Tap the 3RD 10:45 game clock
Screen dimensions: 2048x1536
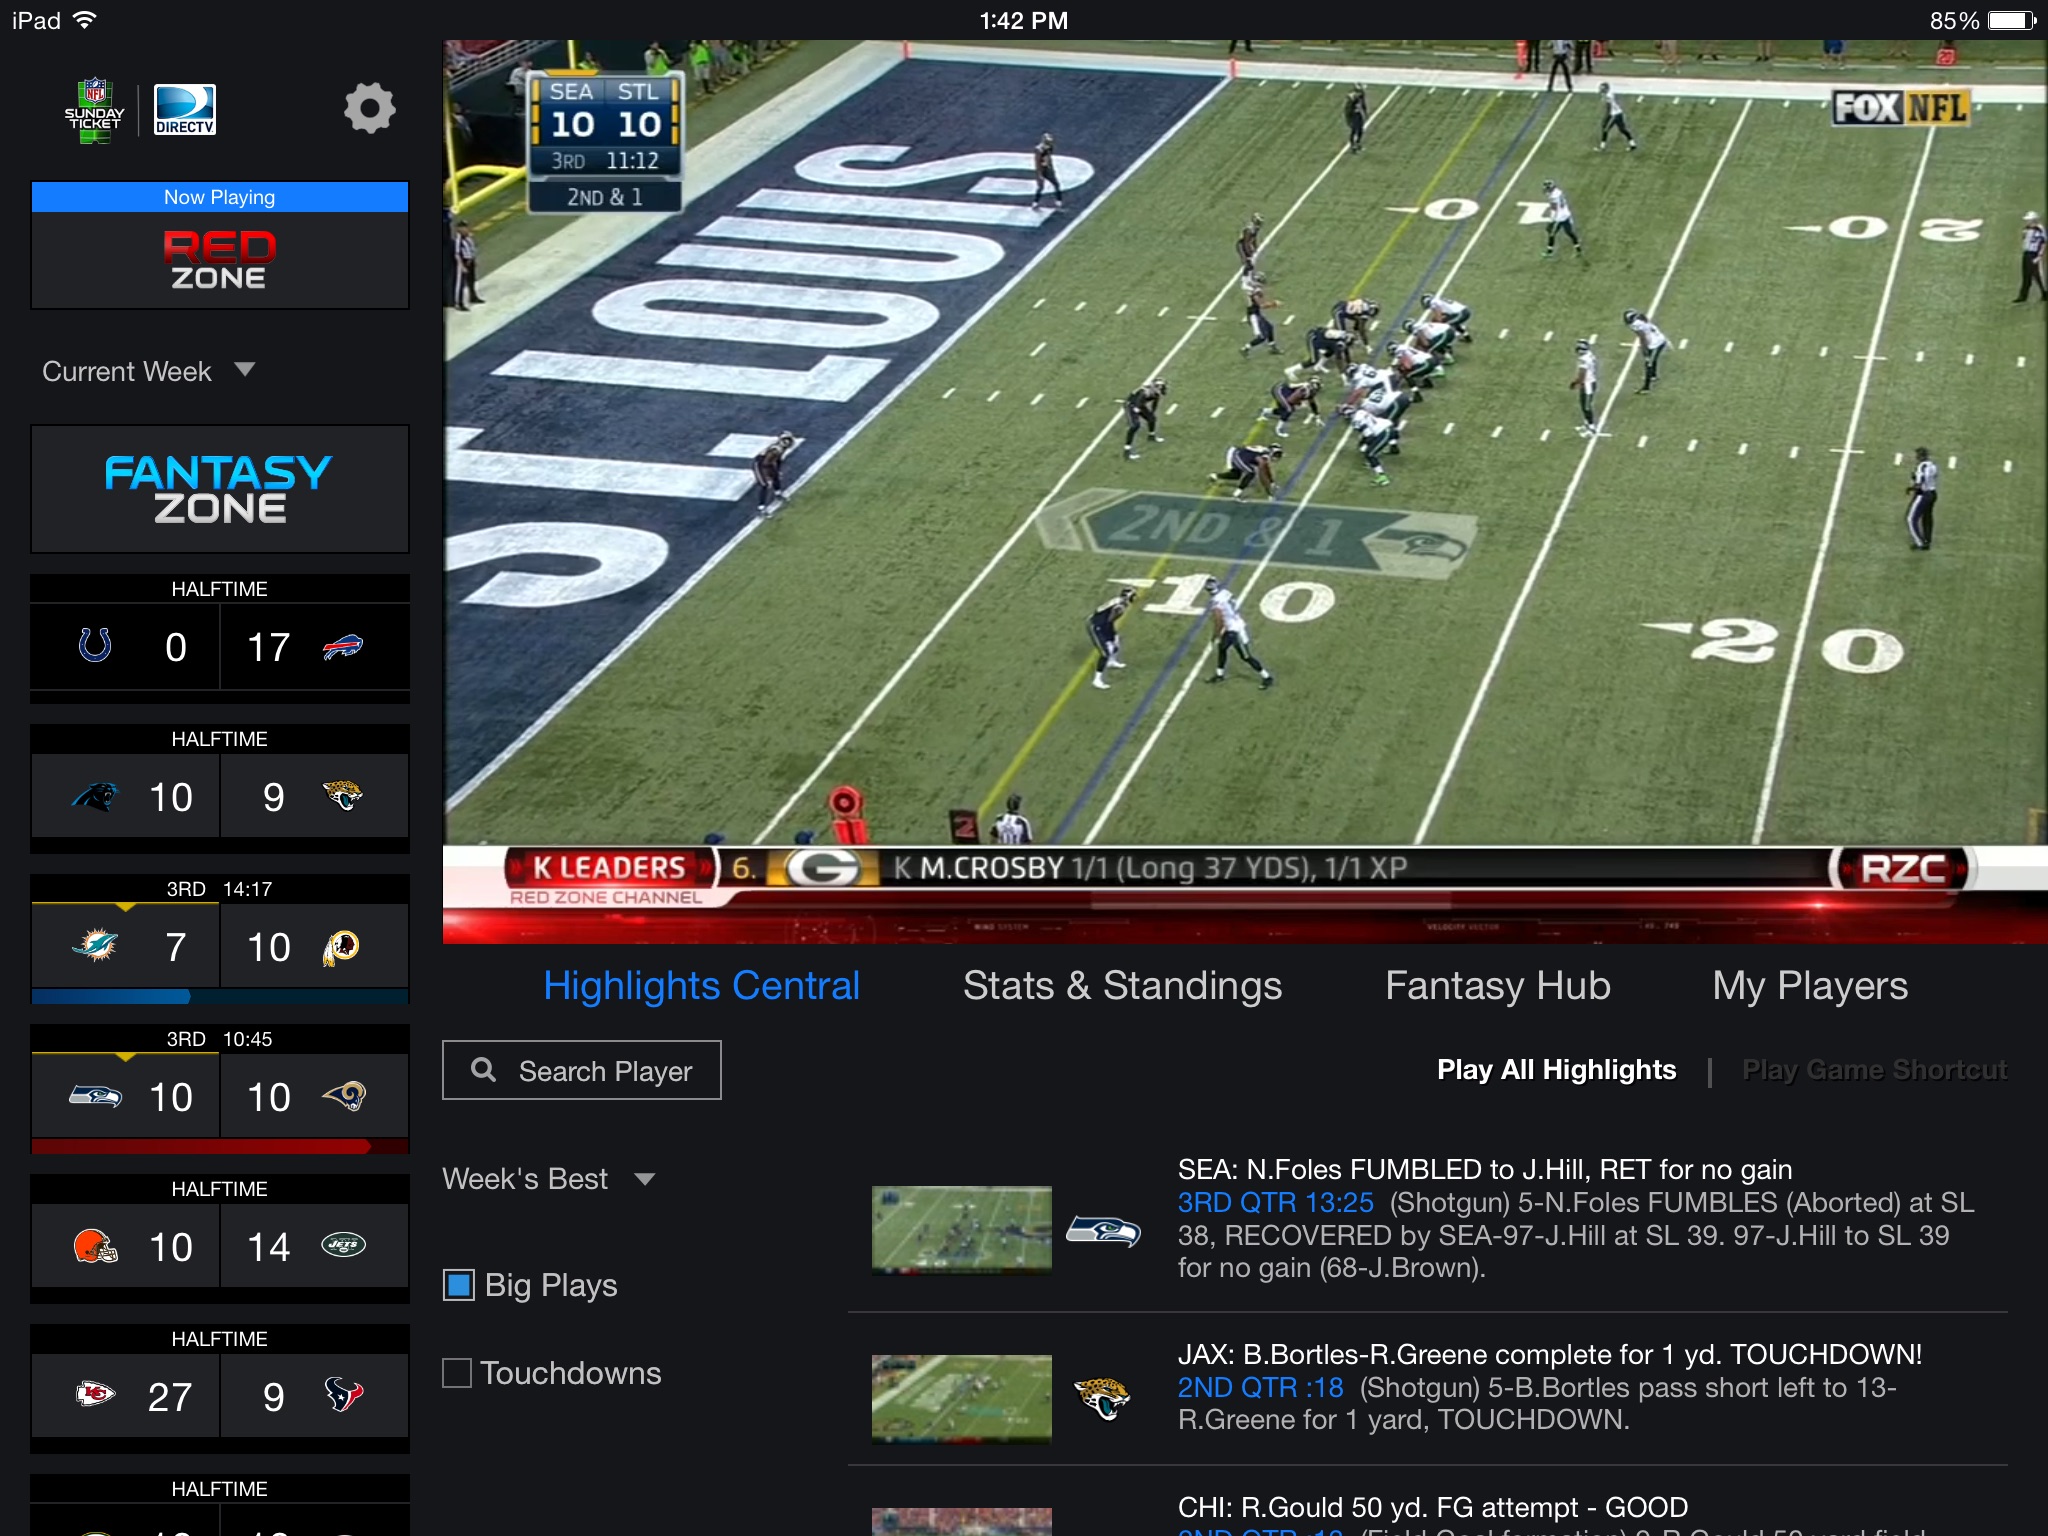point(220,1039)
